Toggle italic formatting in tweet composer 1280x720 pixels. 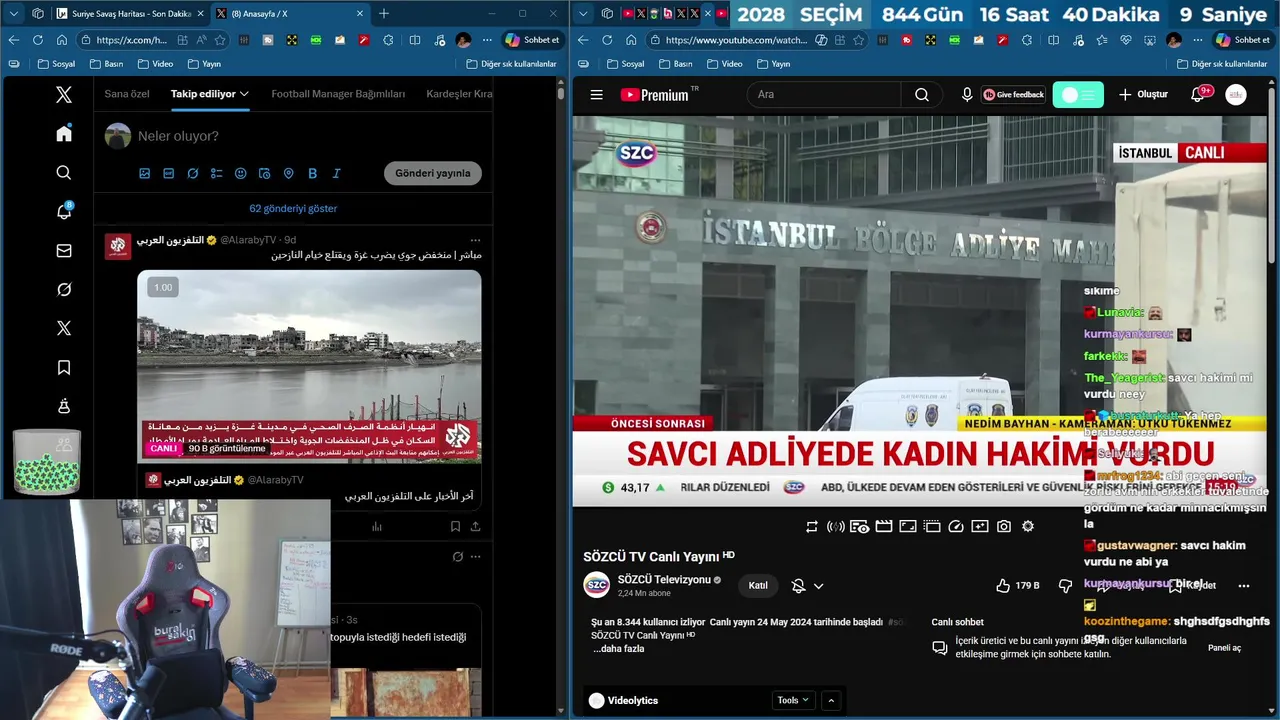(336, 173)
